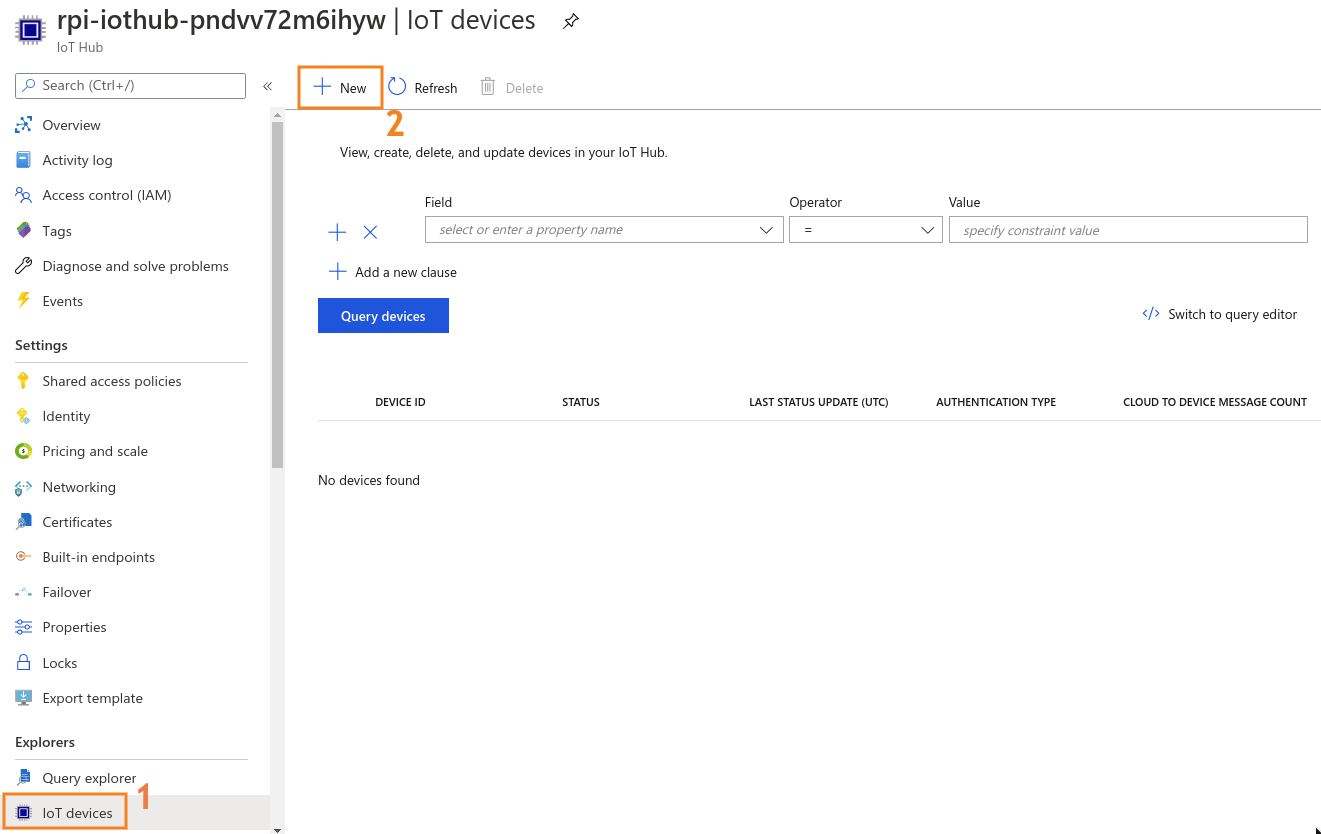
Task: Focus the sidebar Search box
Action: click(x=130, y=86)
